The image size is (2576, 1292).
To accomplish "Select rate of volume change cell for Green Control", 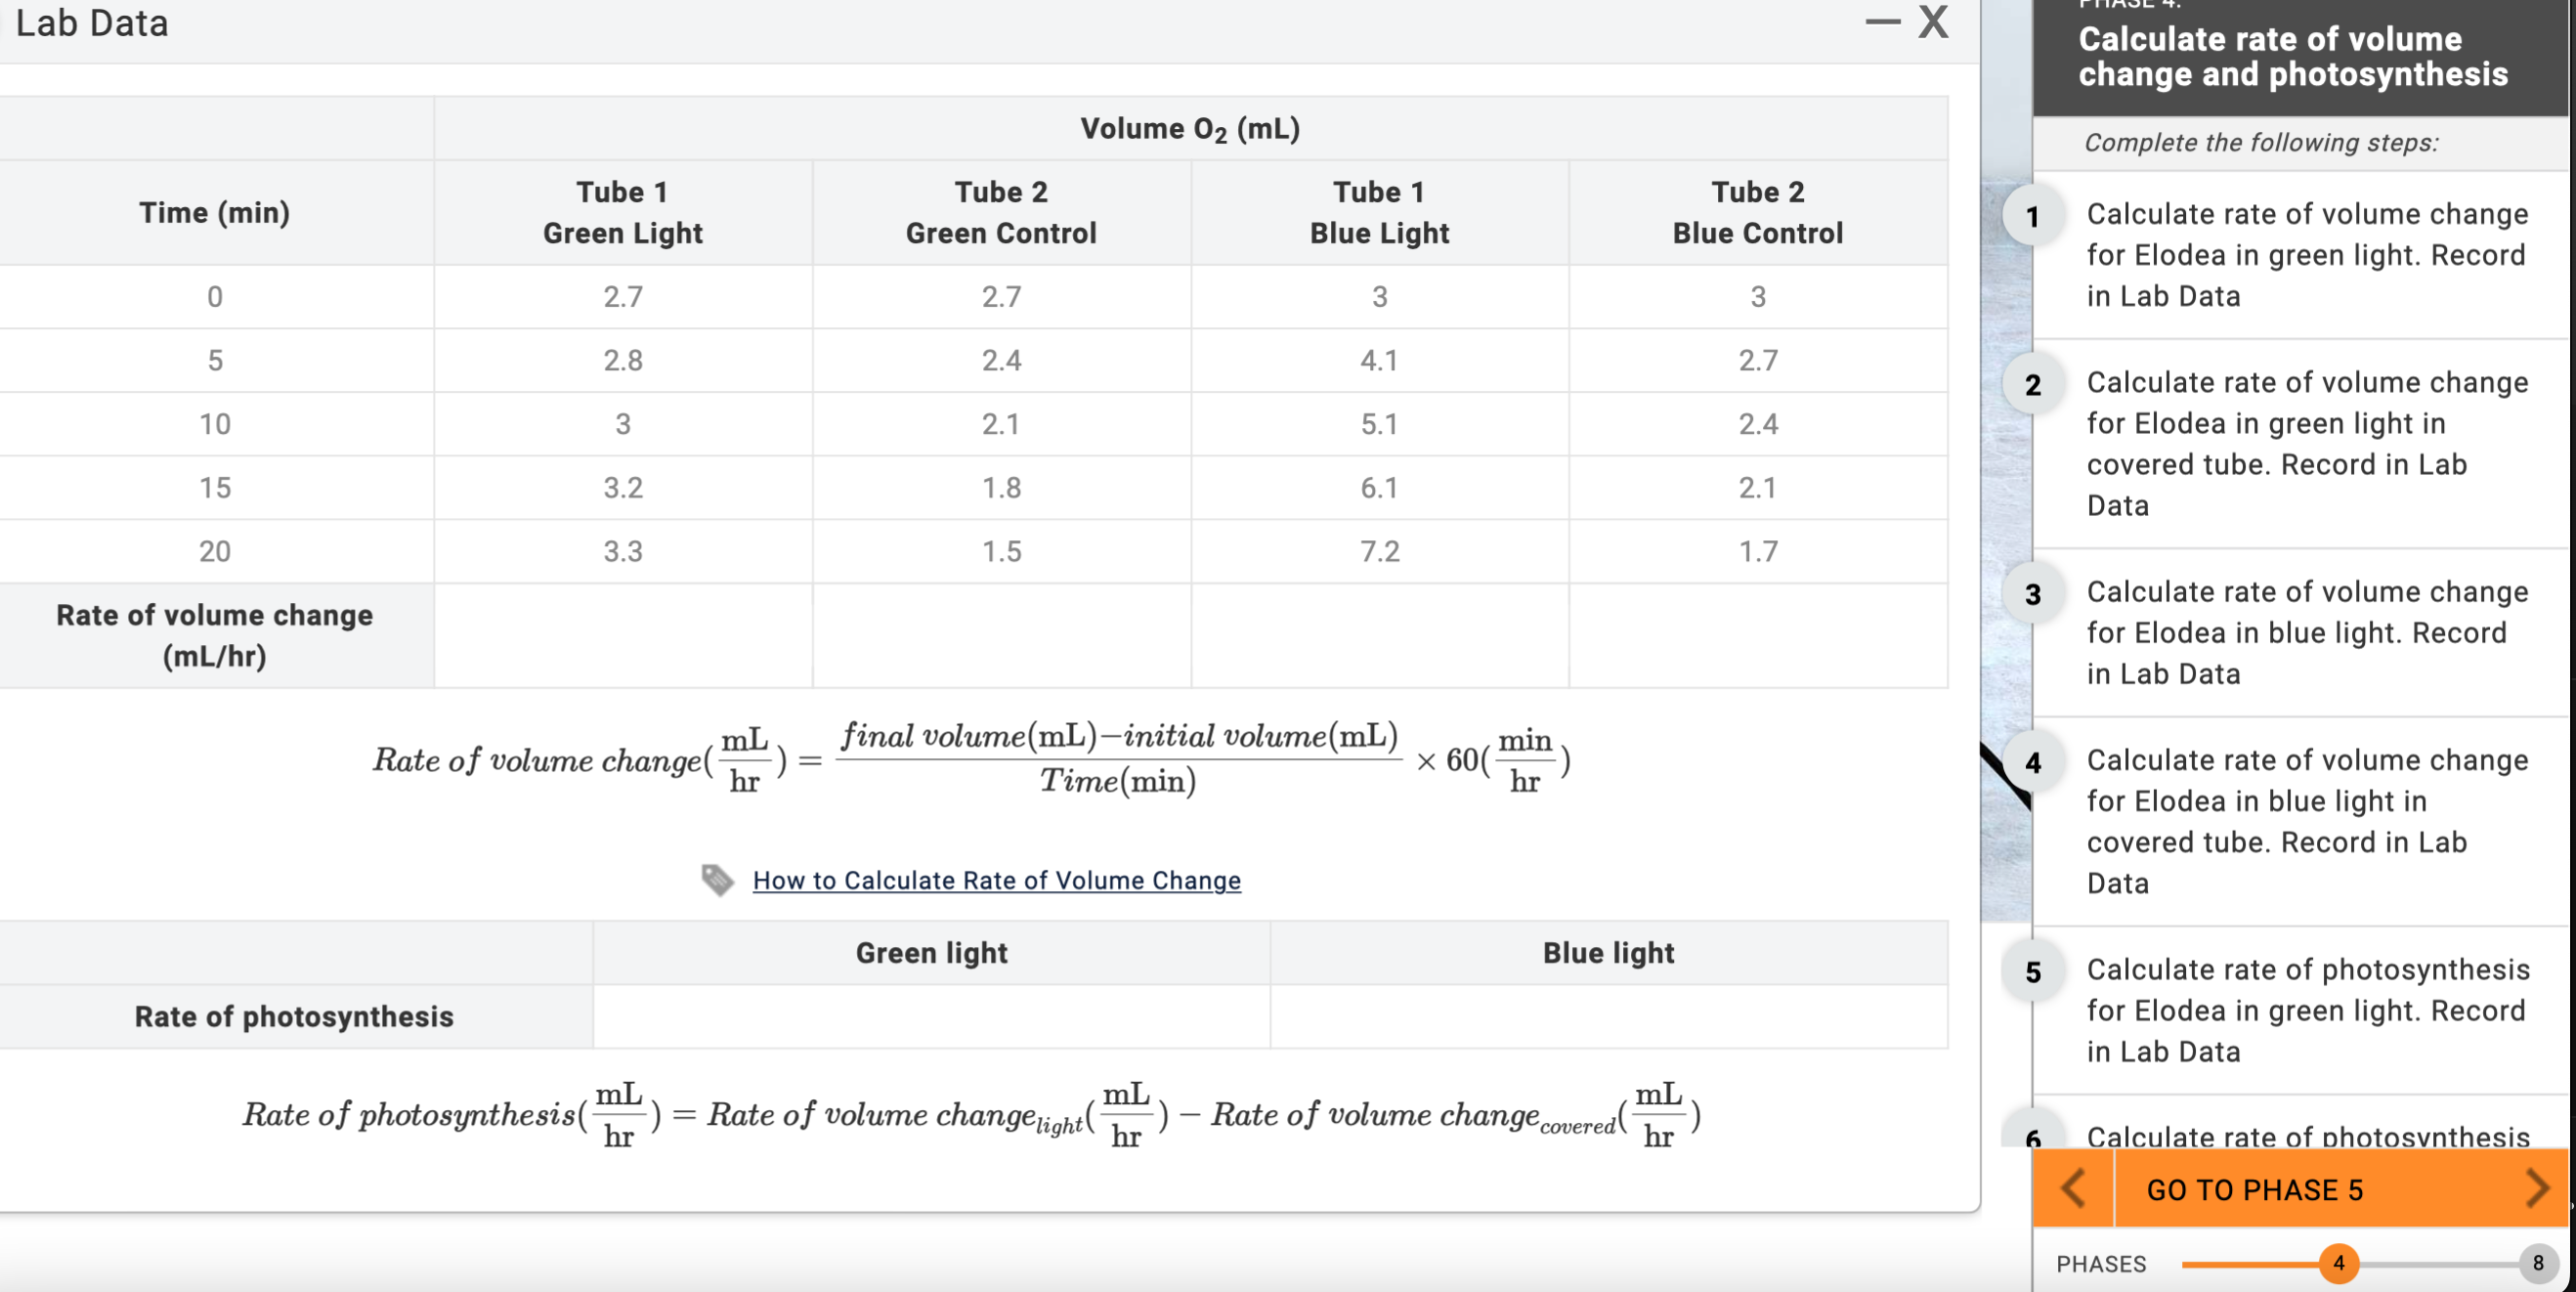I will (x=1002, y=635).
